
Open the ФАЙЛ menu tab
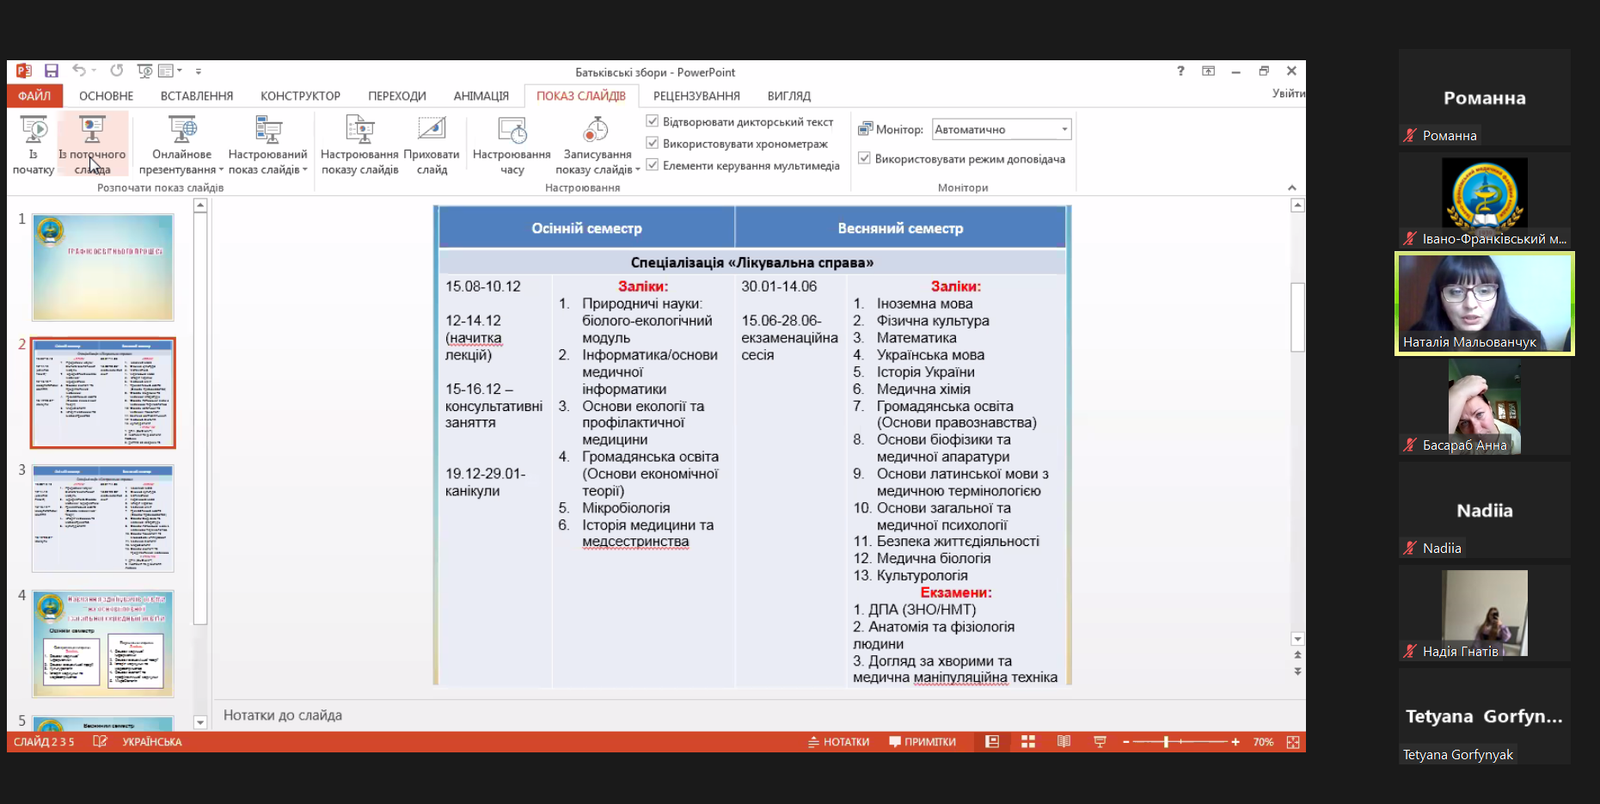tap(34, 96)
